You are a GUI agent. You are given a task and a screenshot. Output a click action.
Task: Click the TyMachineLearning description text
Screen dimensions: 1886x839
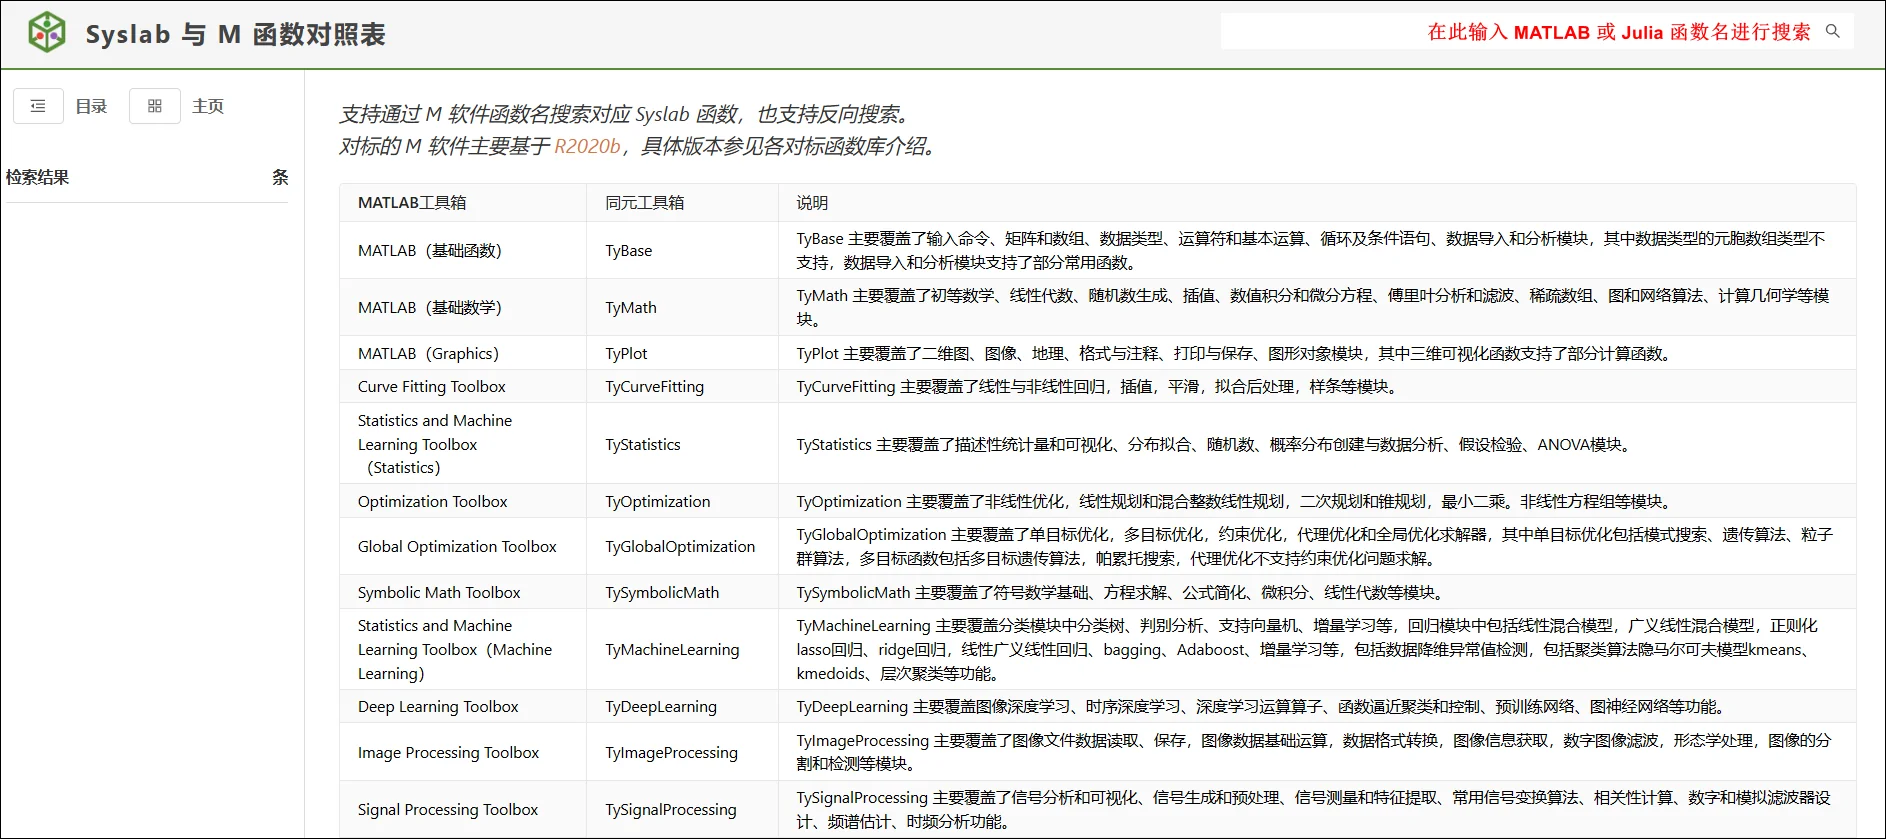click(1307, 649)
